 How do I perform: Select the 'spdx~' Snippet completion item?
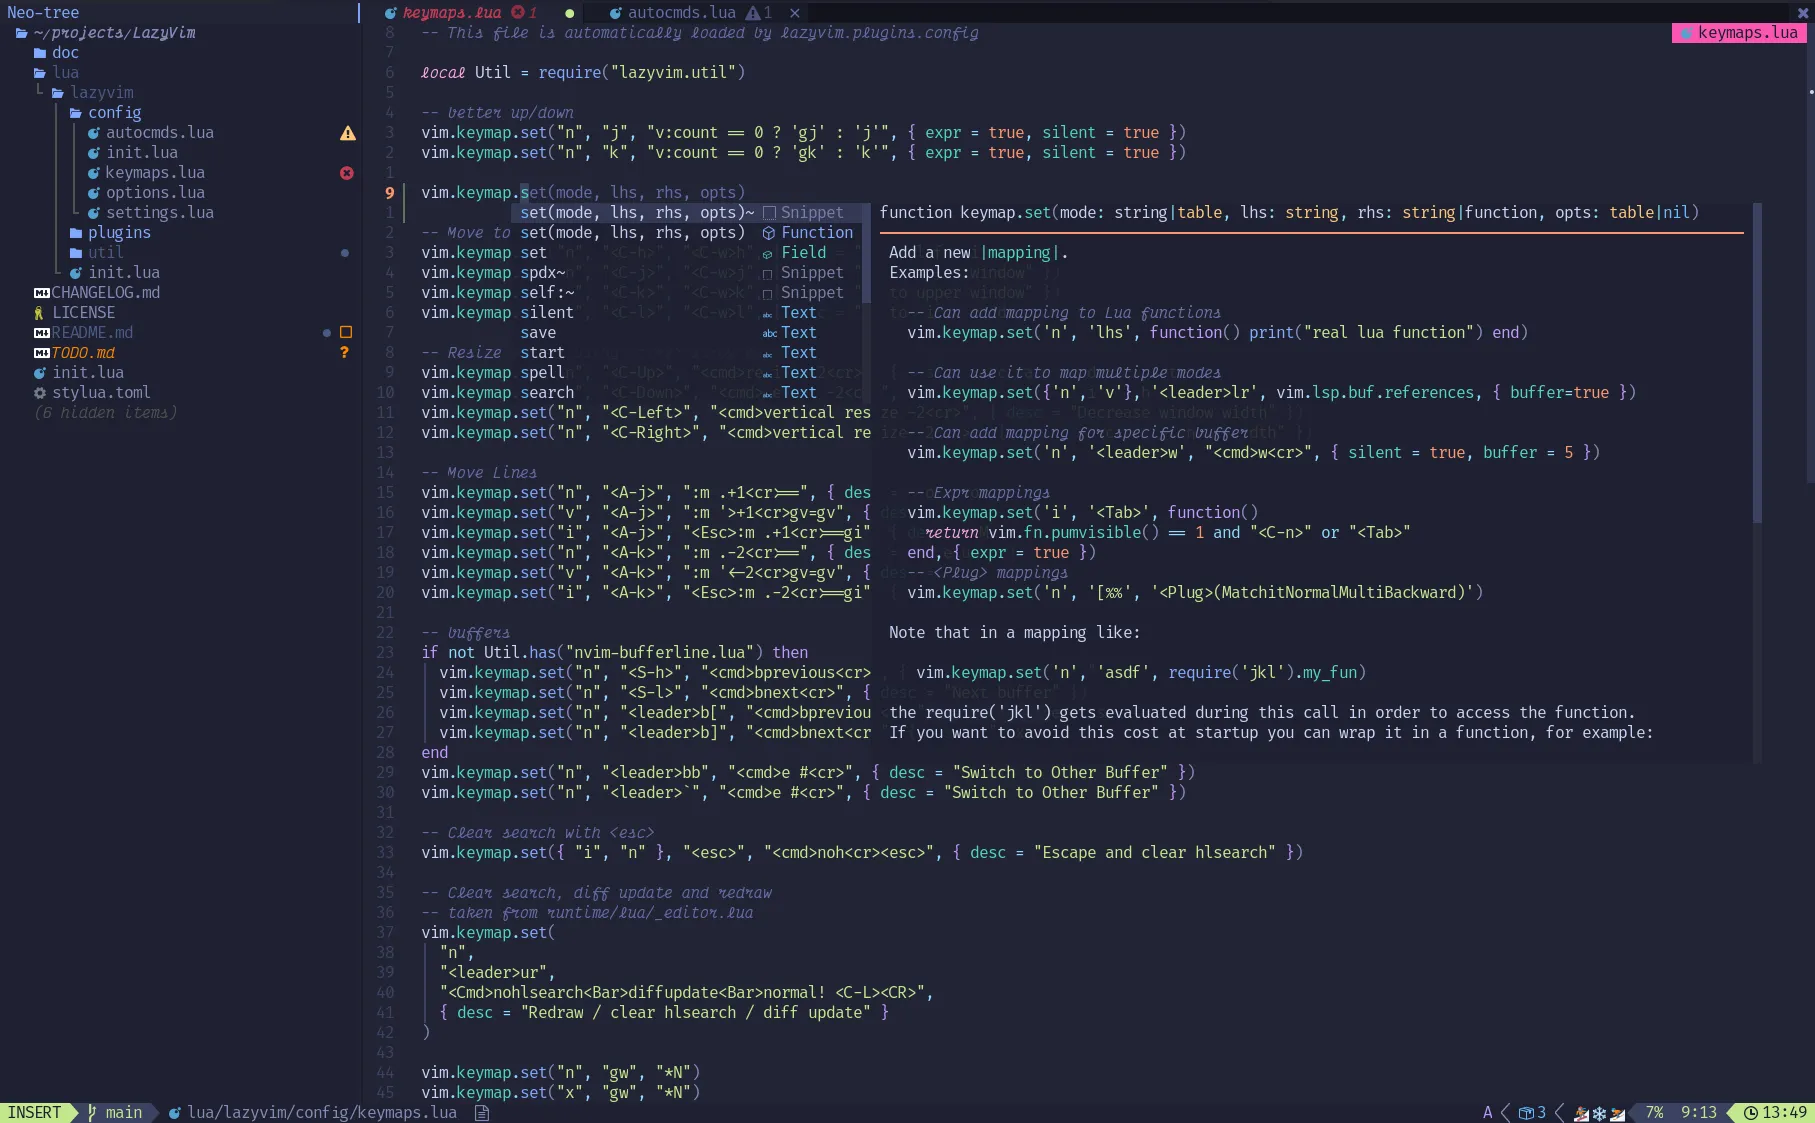(x=685, y=273)
